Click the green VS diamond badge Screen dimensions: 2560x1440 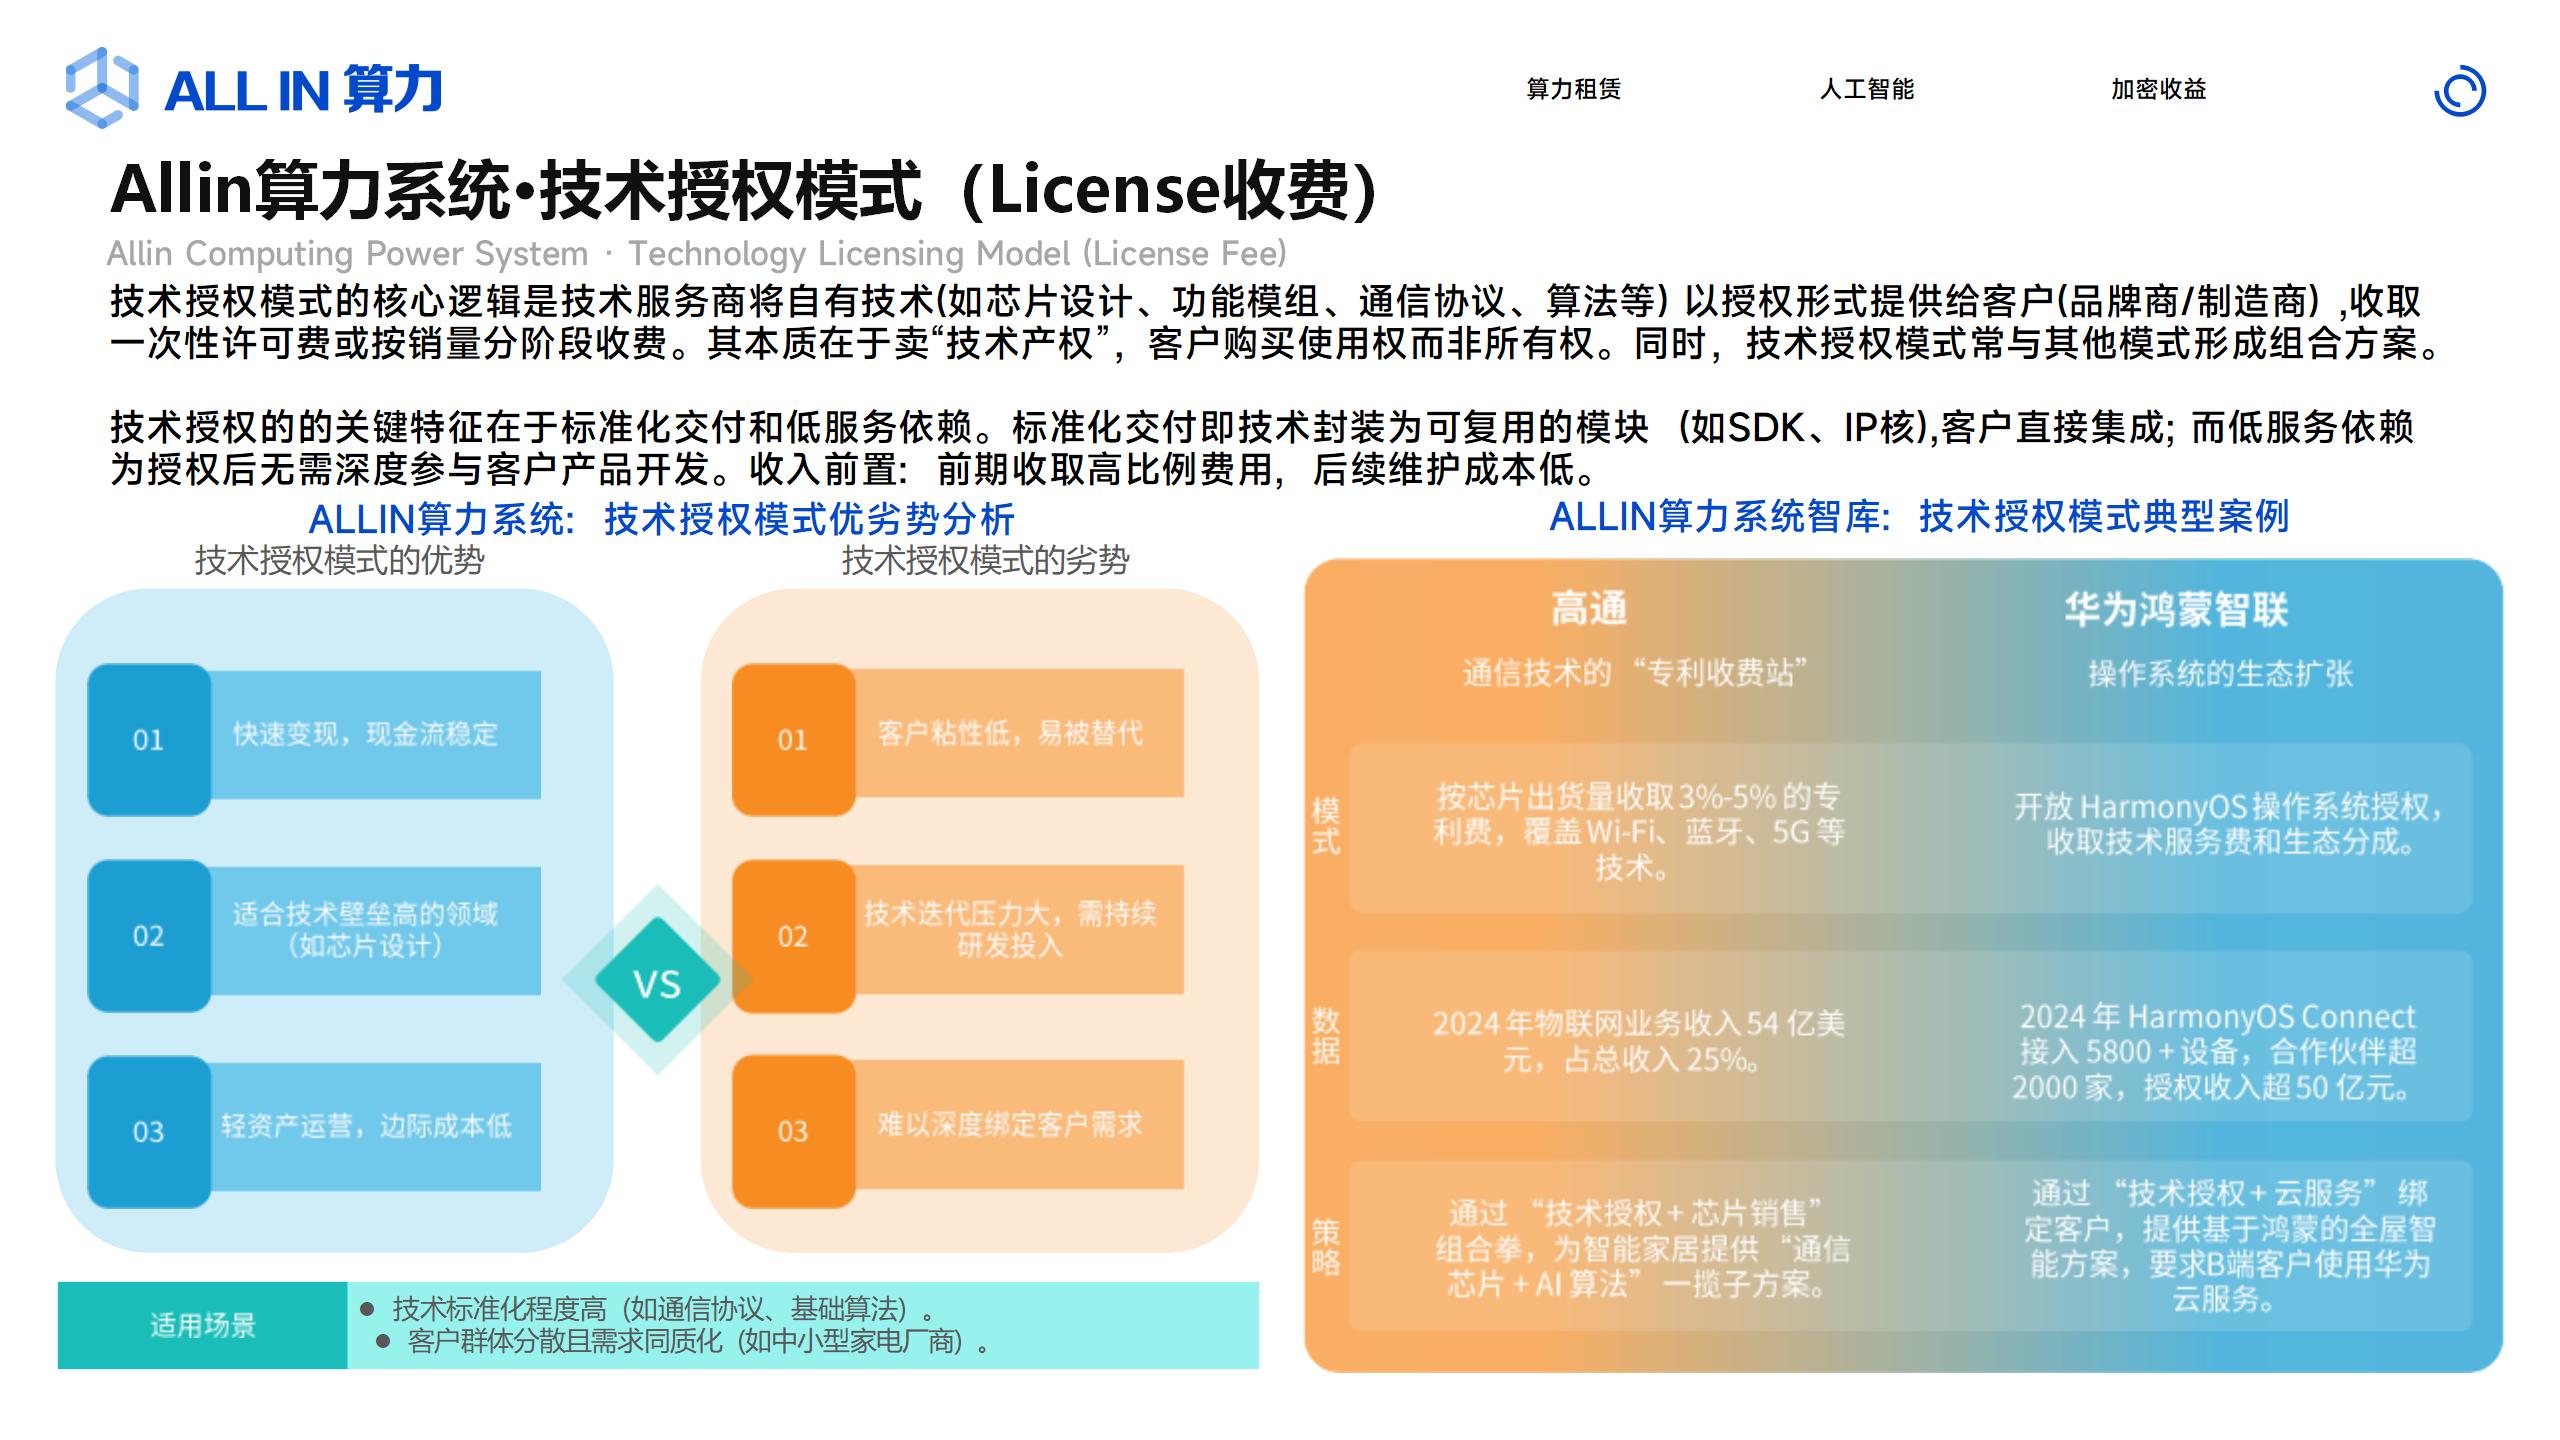click(x=657, y=981)
